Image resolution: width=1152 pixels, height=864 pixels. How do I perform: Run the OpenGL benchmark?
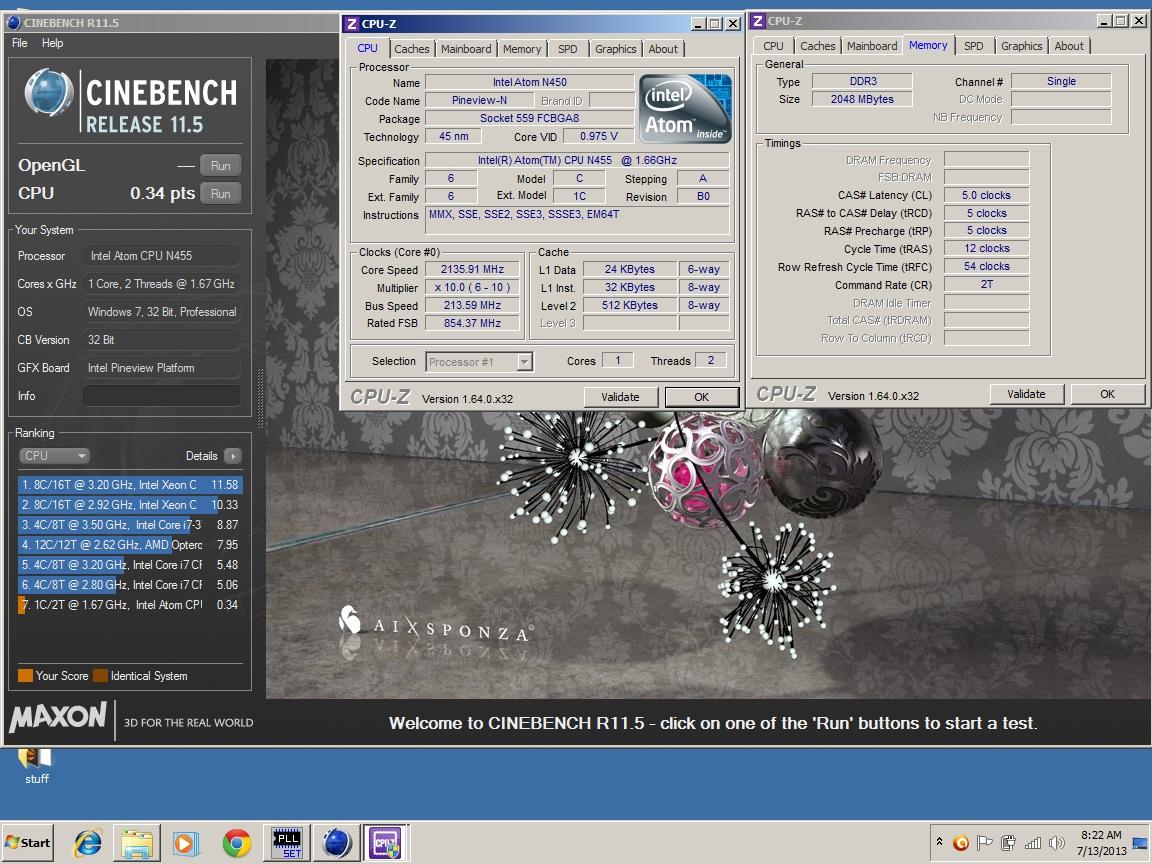[x=220, y=165]
